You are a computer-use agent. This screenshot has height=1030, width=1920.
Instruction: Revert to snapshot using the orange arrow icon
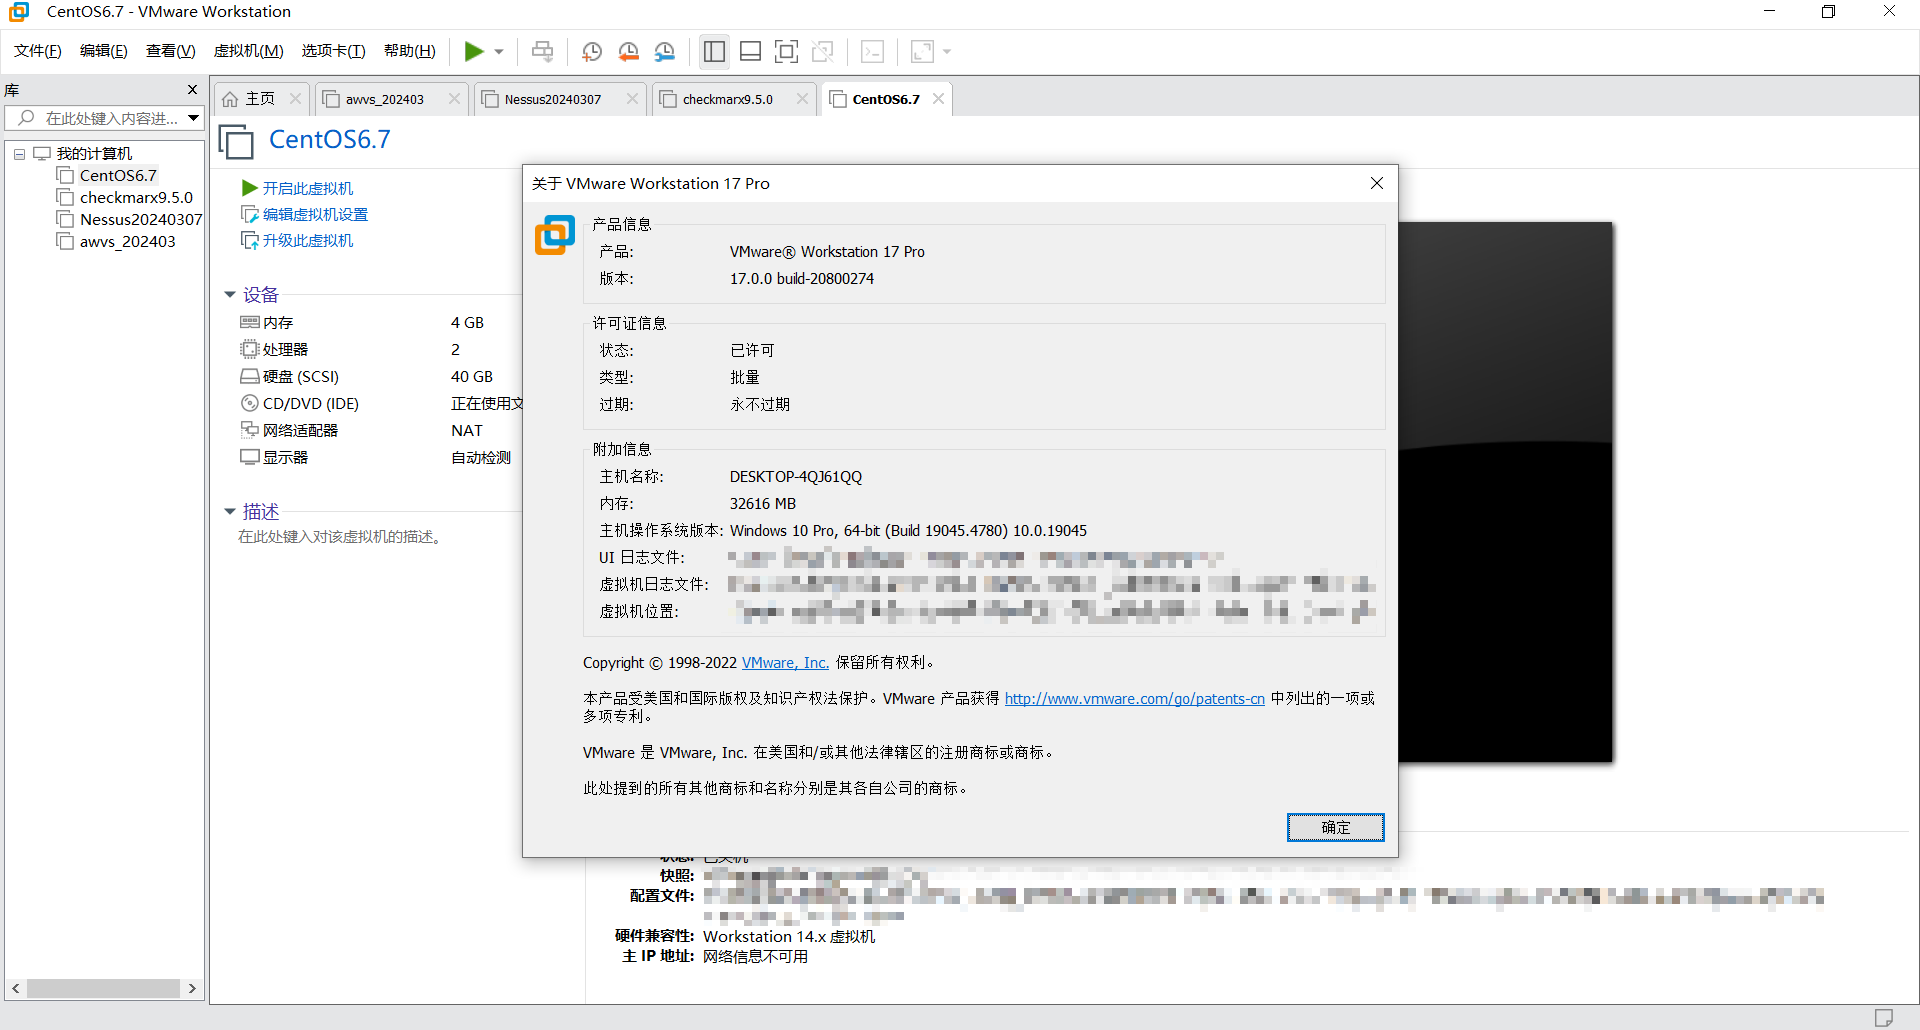tap(628, 51)
